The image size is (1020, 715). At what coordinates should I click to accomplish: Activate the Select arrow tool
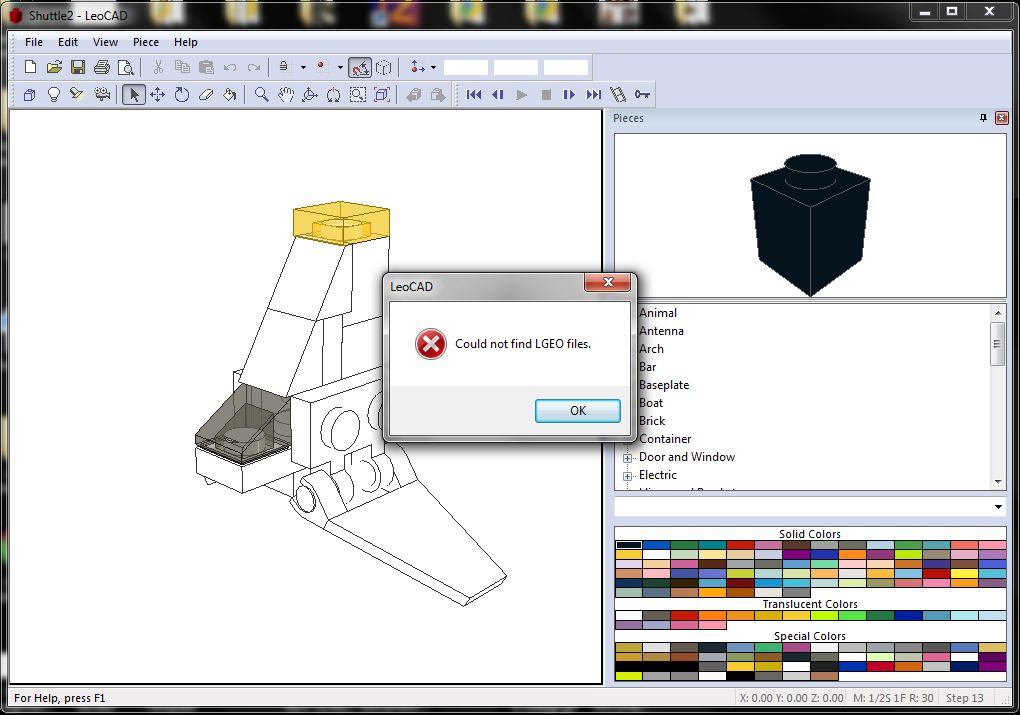(x=133, y=95)
